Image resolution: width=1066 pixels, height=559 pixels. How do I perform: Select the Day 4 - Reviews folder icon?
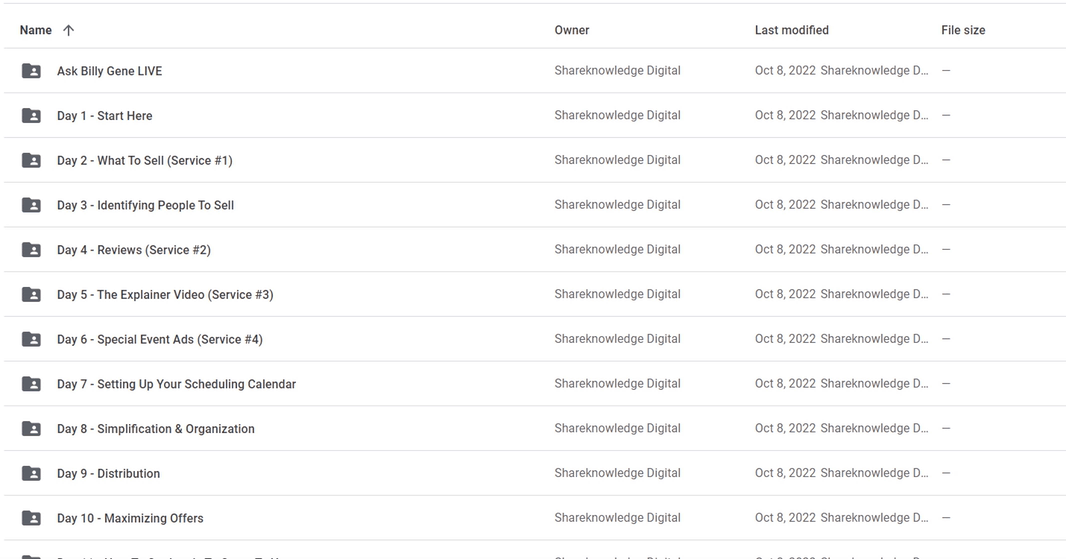point(31,250)
